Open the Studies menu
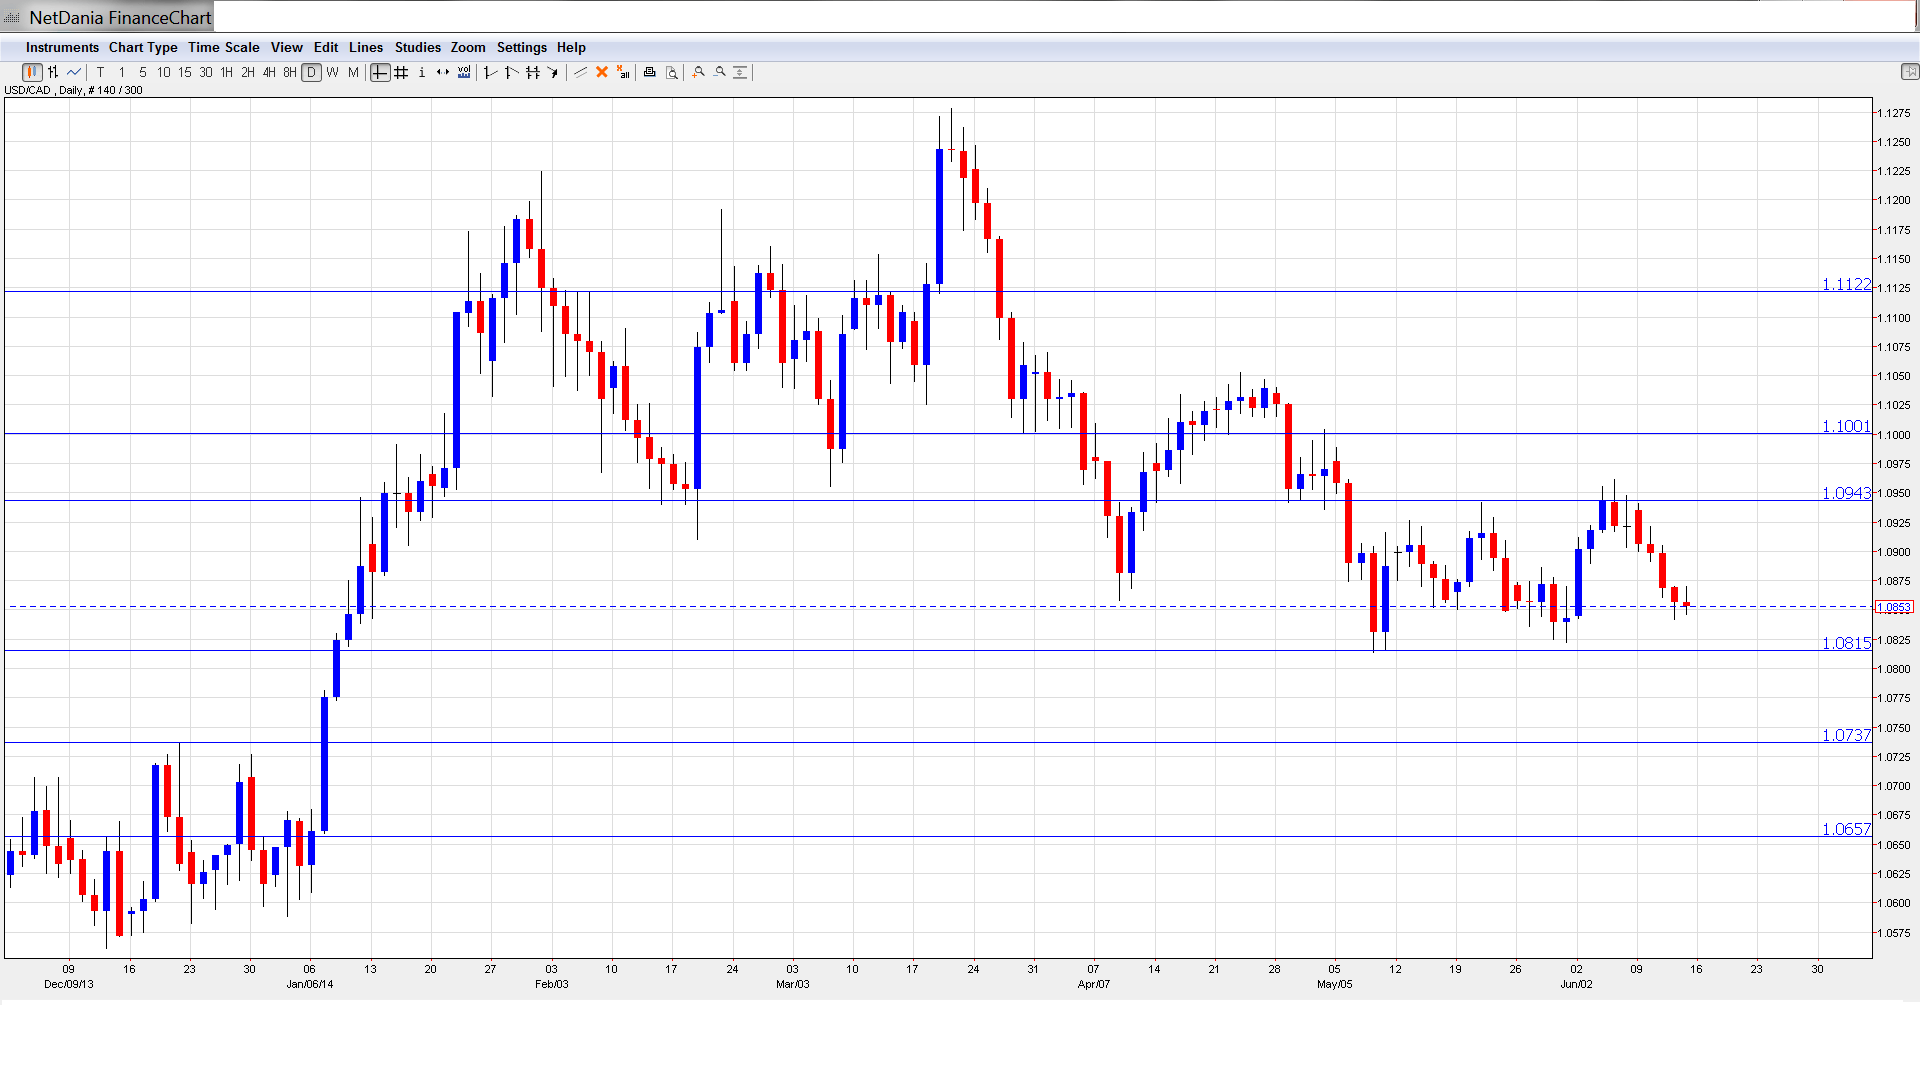 pos(417,47)
